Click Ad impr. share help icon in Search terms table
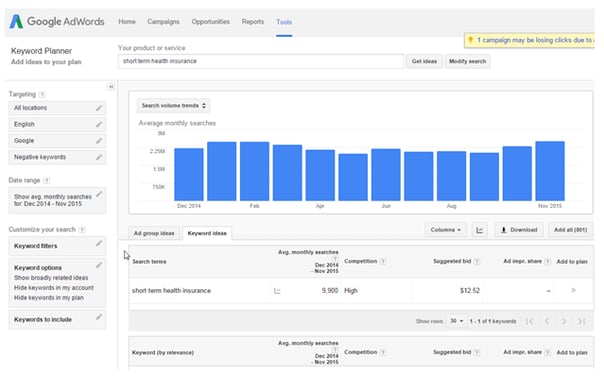 (547, 262)
